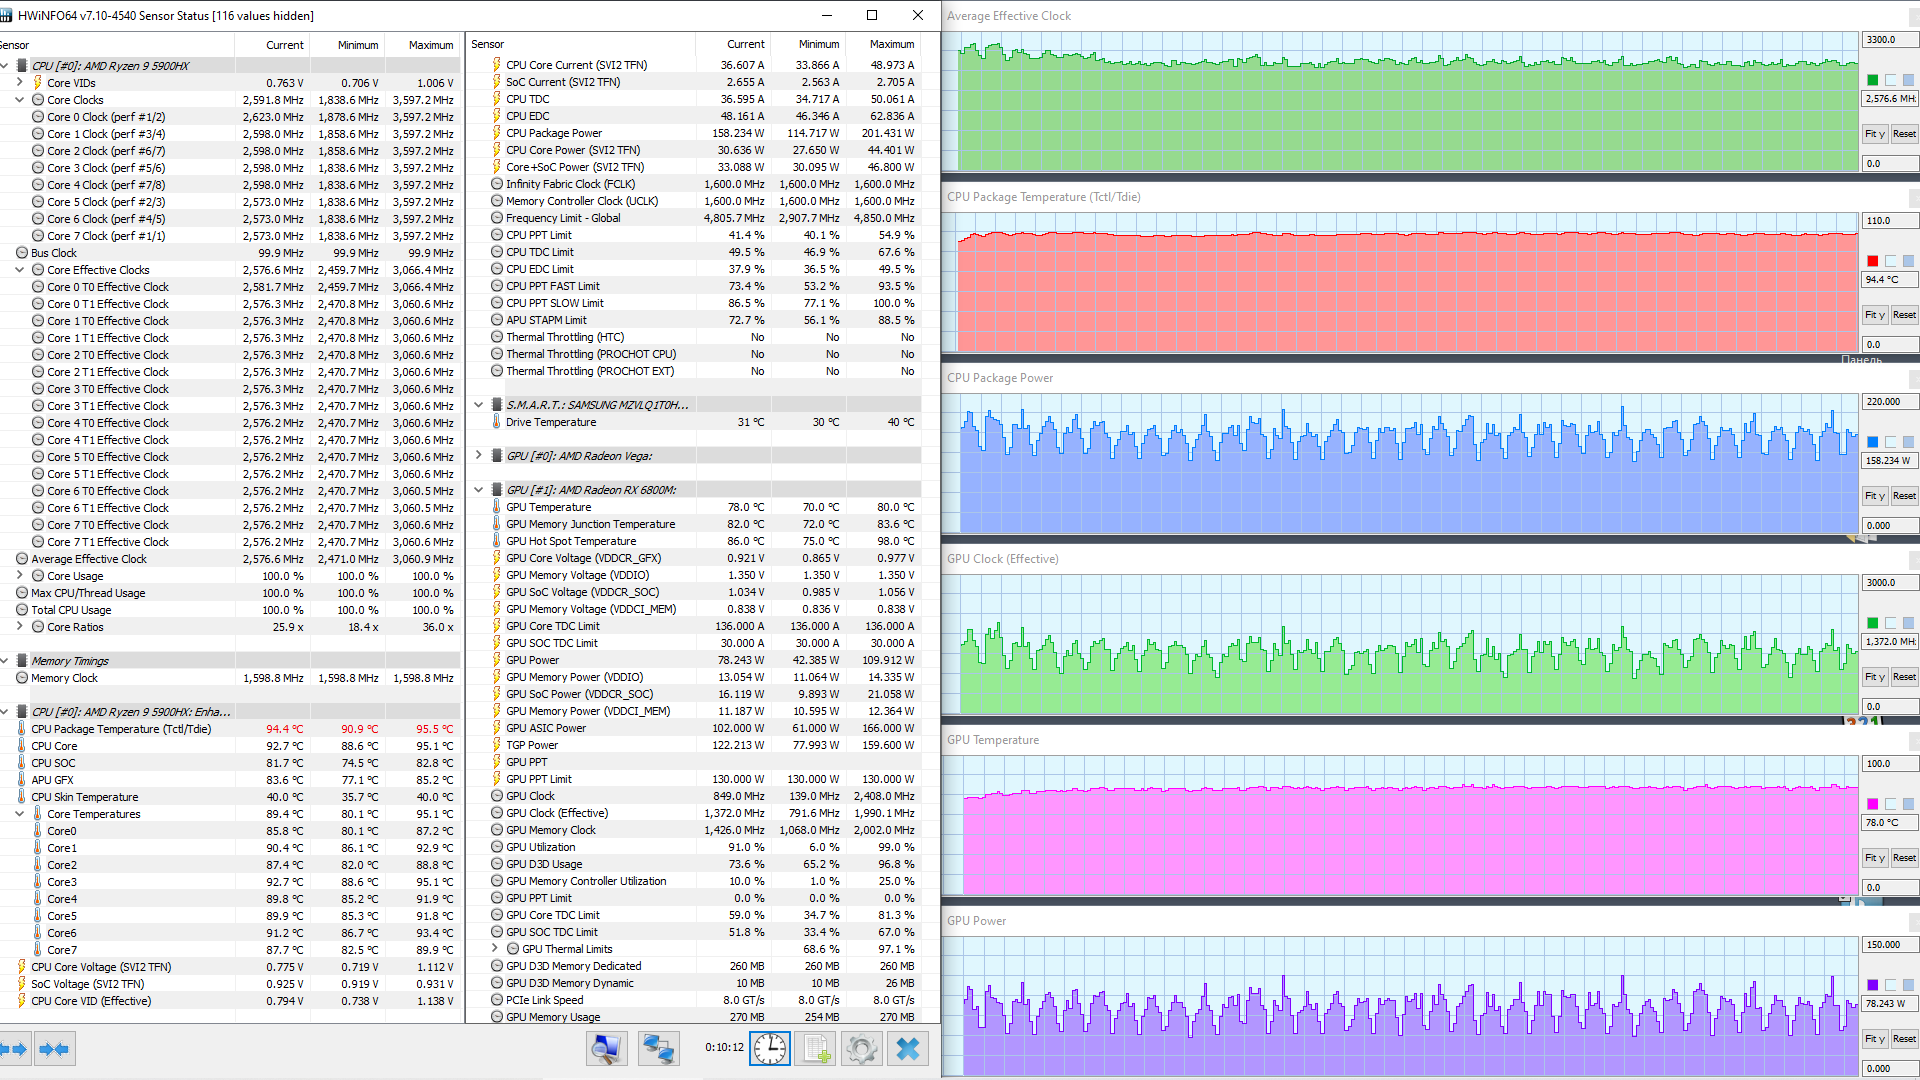
Task: Open the sensor summary magnifier-monitor icon
Action: [x=606, y=1048]
